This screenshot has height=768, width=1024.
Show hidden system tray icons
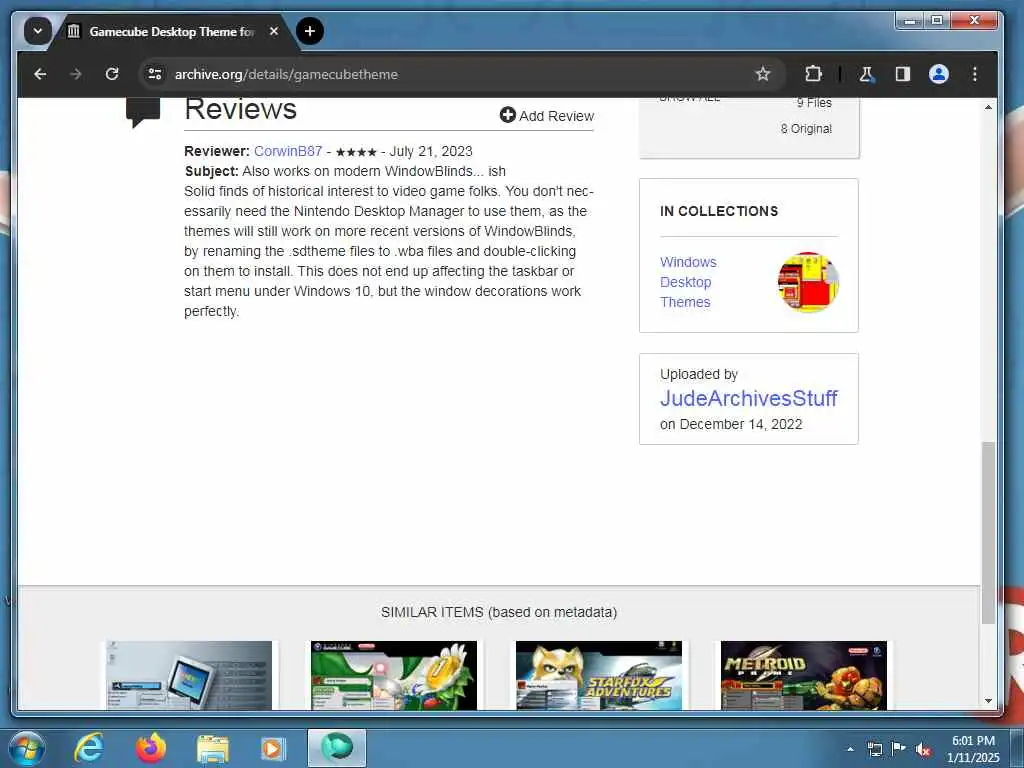coord(850,749)
